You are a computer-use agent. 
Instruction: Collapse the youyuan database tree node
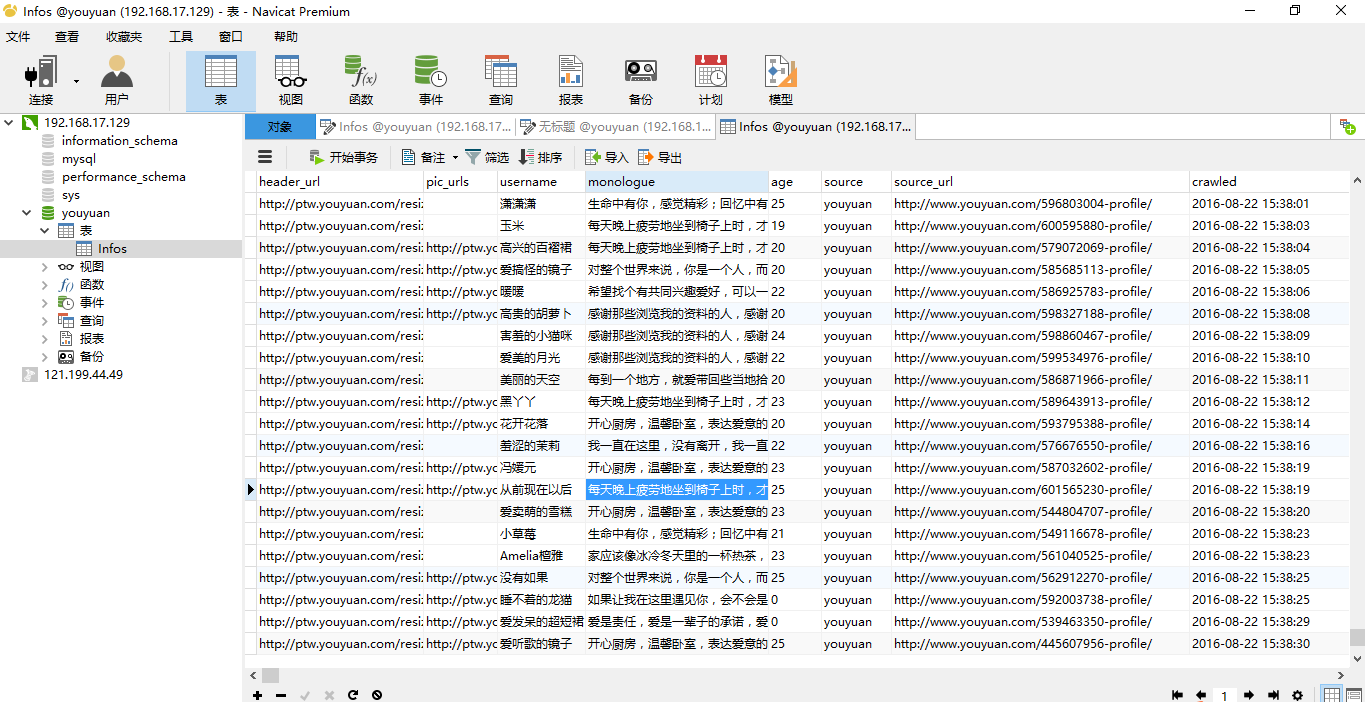(x=26, y=213)
